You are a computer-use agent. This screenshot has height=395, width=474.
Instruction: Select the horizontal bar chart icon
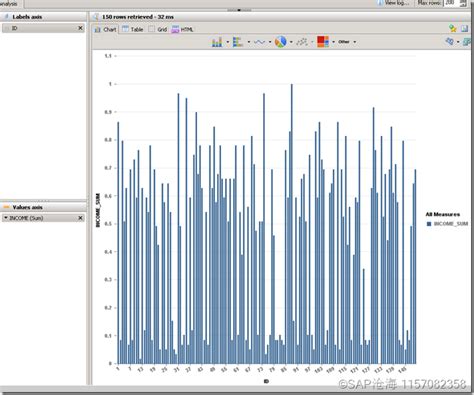[238, 42]
